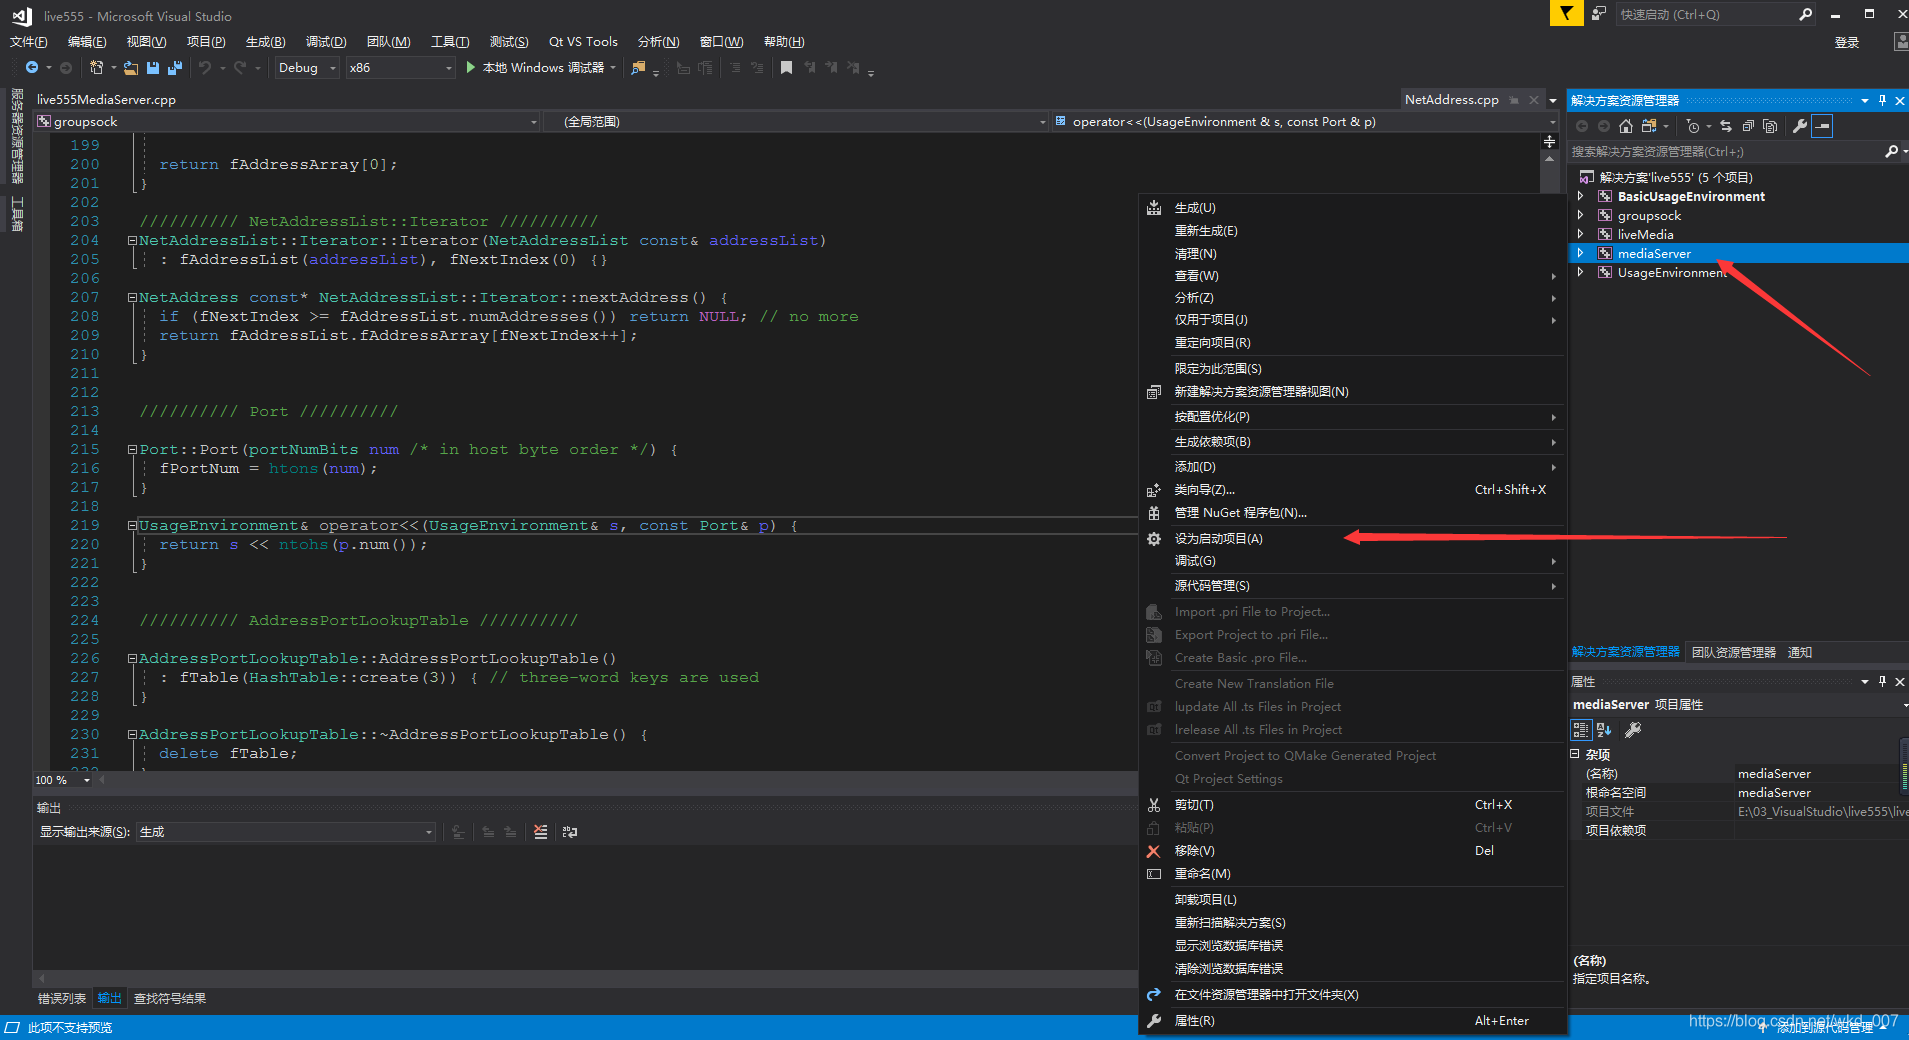Click Sync with Active Document icon
The width and height of the screenshot is (1909, 1040).
pos(1726,126)
